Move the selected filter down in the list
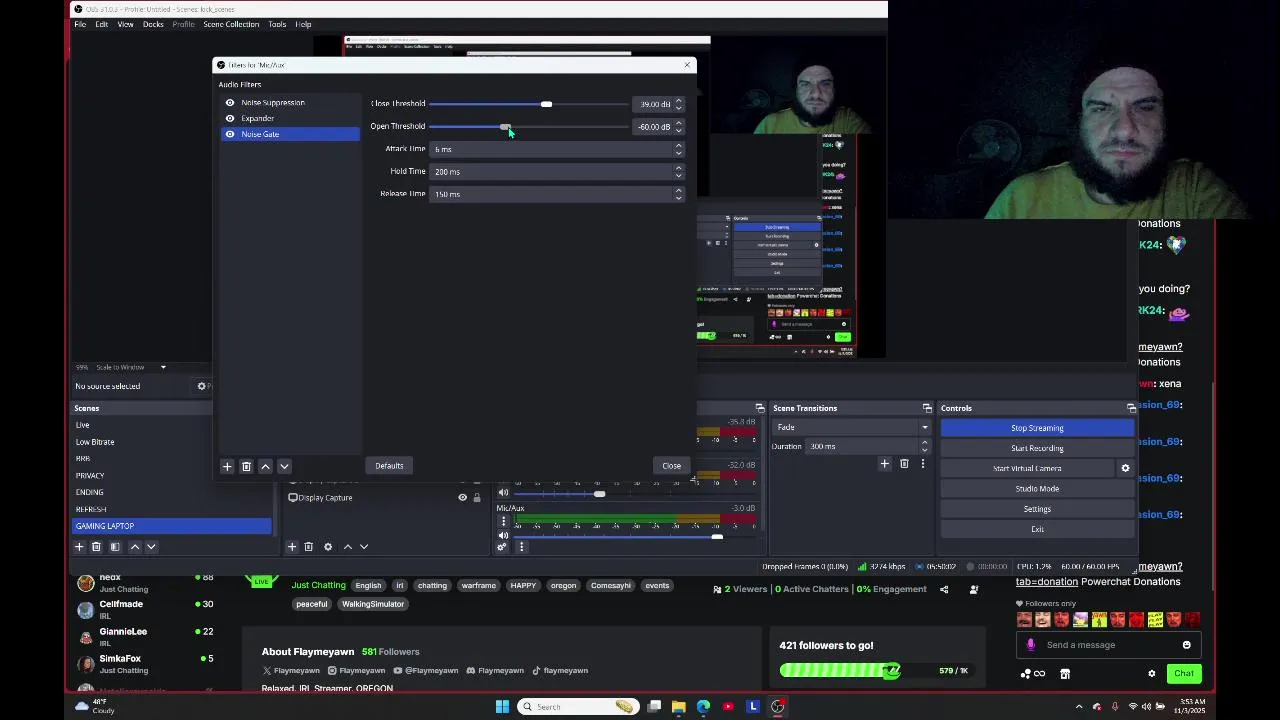Screen dimensions: 1280x720 click(x=284, y=466)
